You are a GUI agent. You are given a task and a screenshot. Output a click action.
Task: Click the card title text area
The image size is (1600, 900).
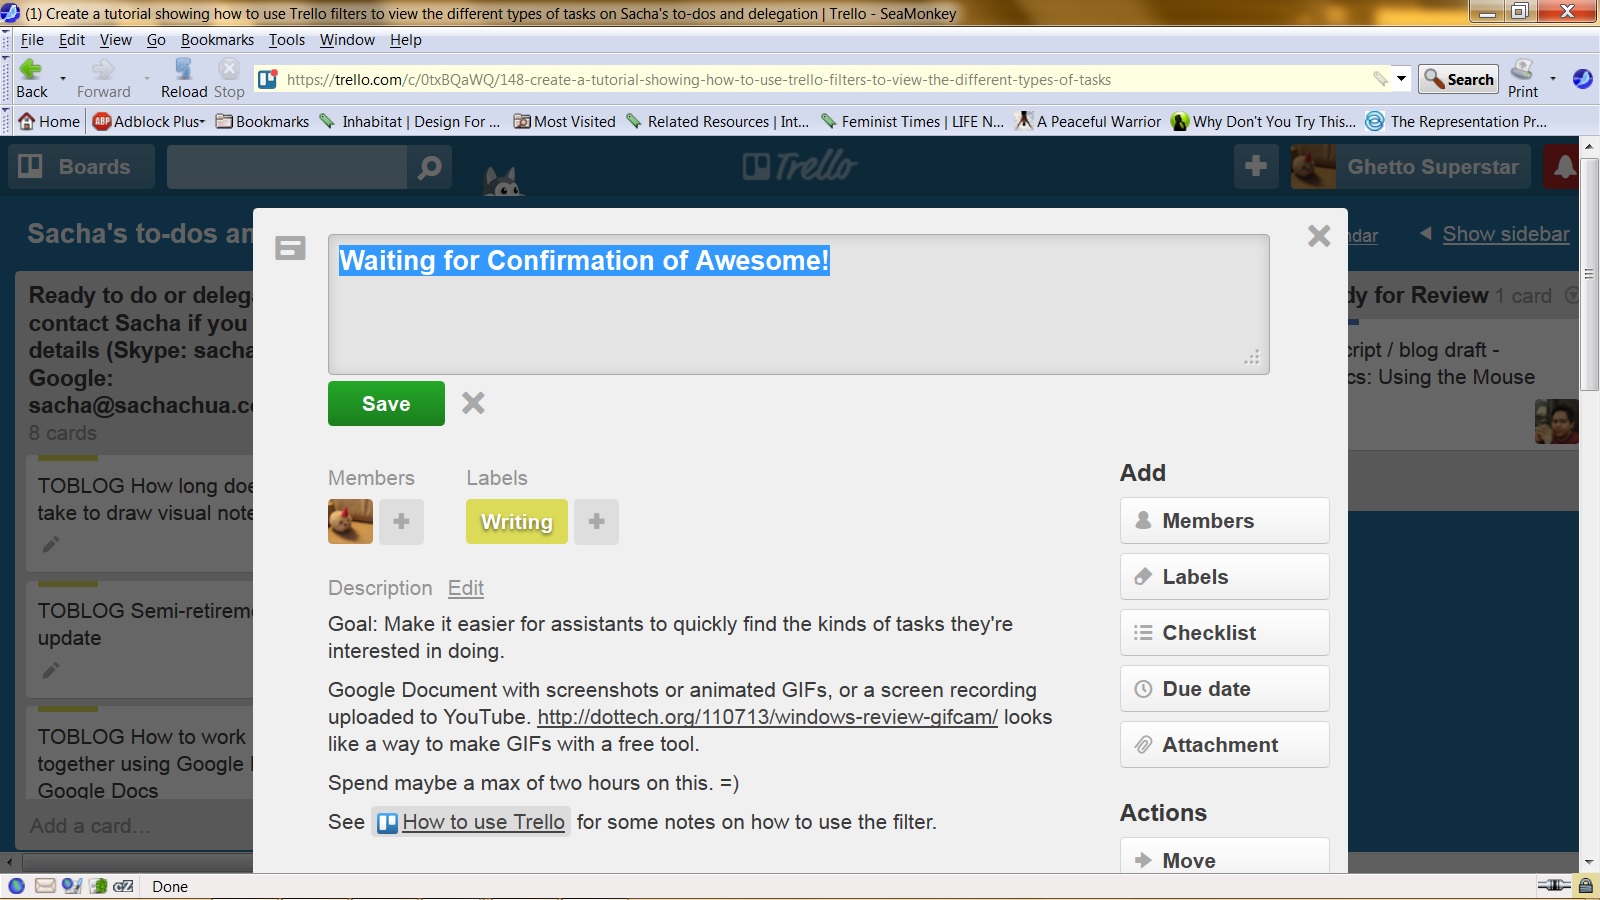coord(799,304)
